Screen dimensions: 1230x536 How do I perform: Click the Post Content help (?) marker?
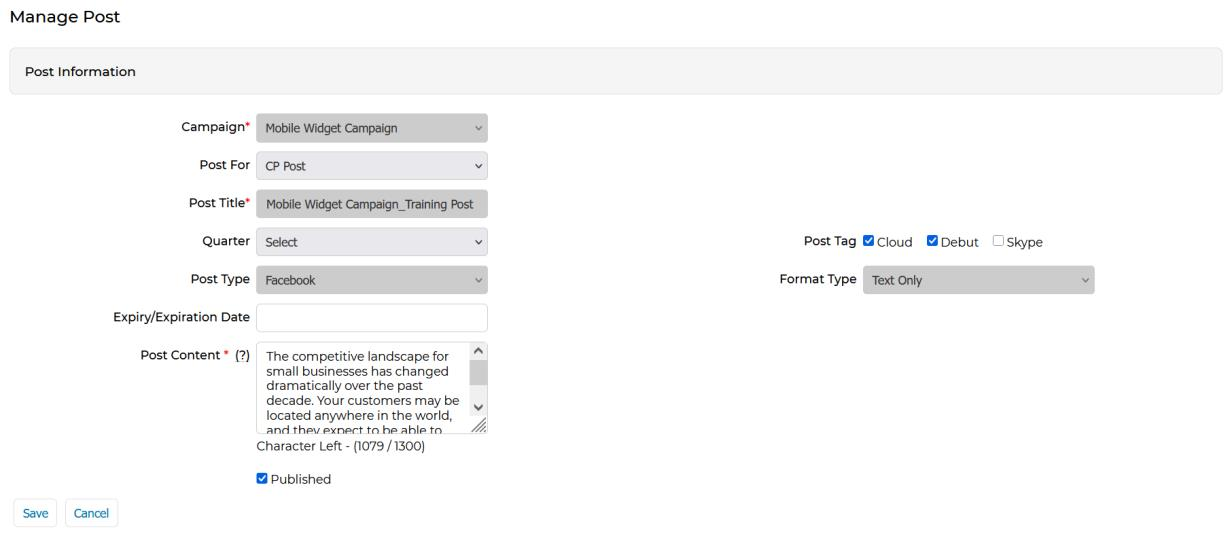242,356
